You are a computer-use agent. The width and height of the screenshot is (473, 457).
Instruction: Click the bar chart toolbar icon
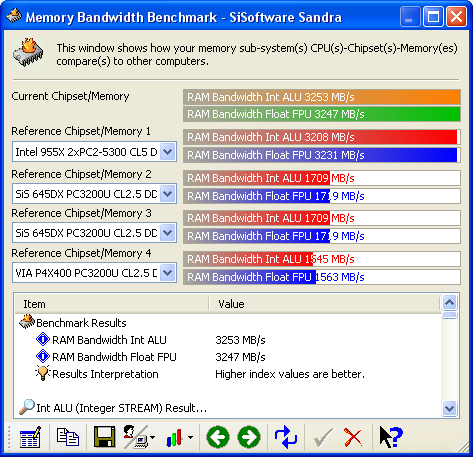174,438
